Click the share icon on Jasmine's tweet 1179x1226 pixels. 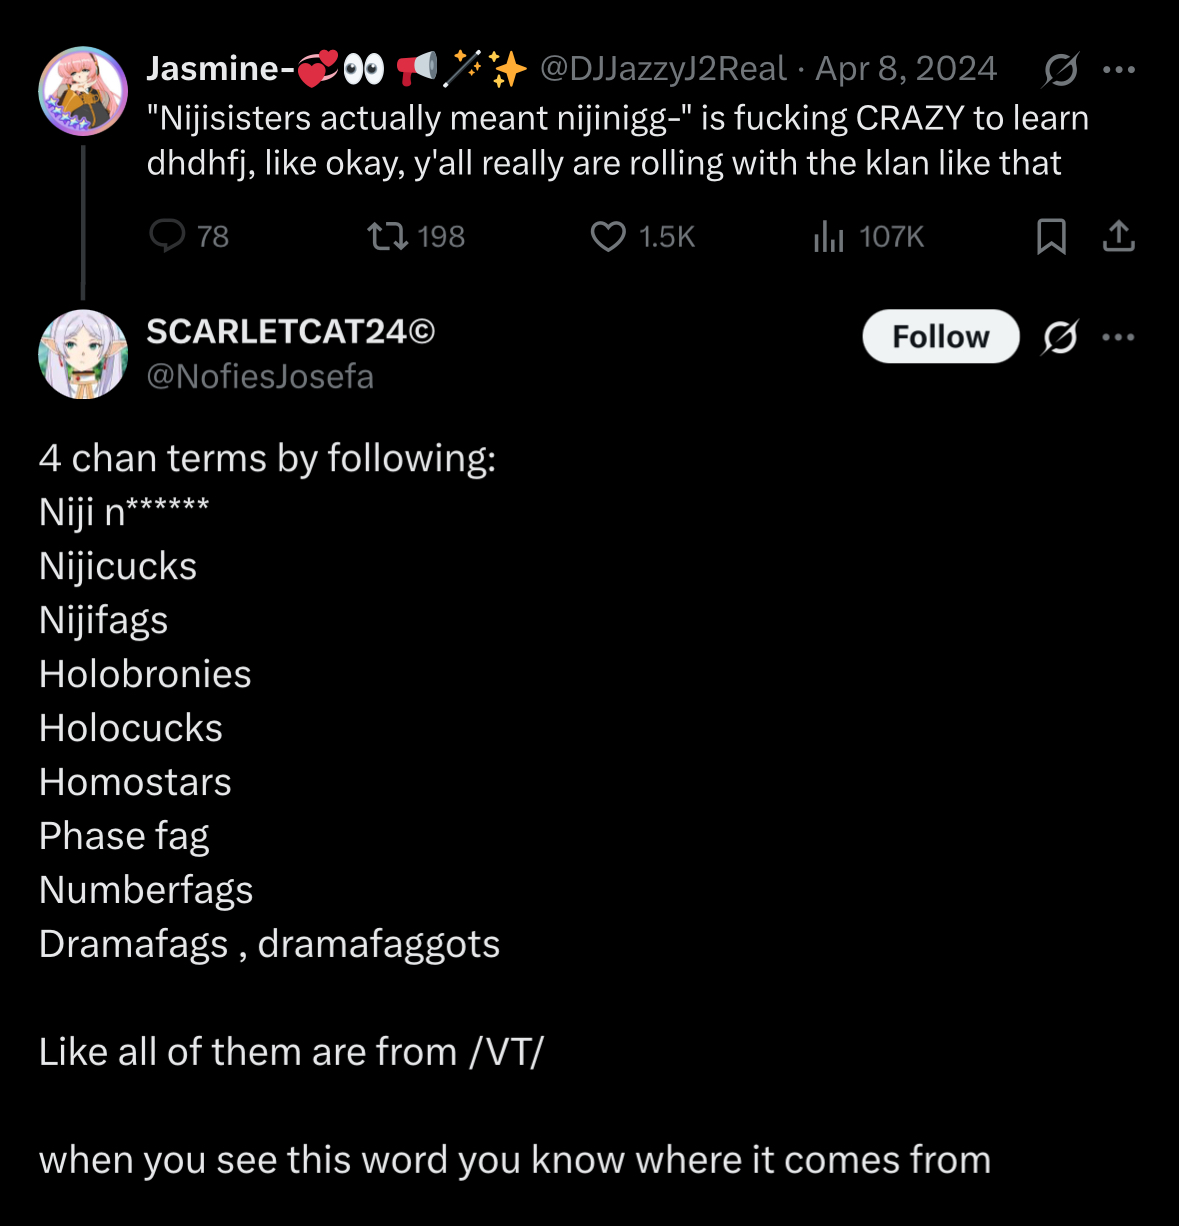tap(1118, 236)
